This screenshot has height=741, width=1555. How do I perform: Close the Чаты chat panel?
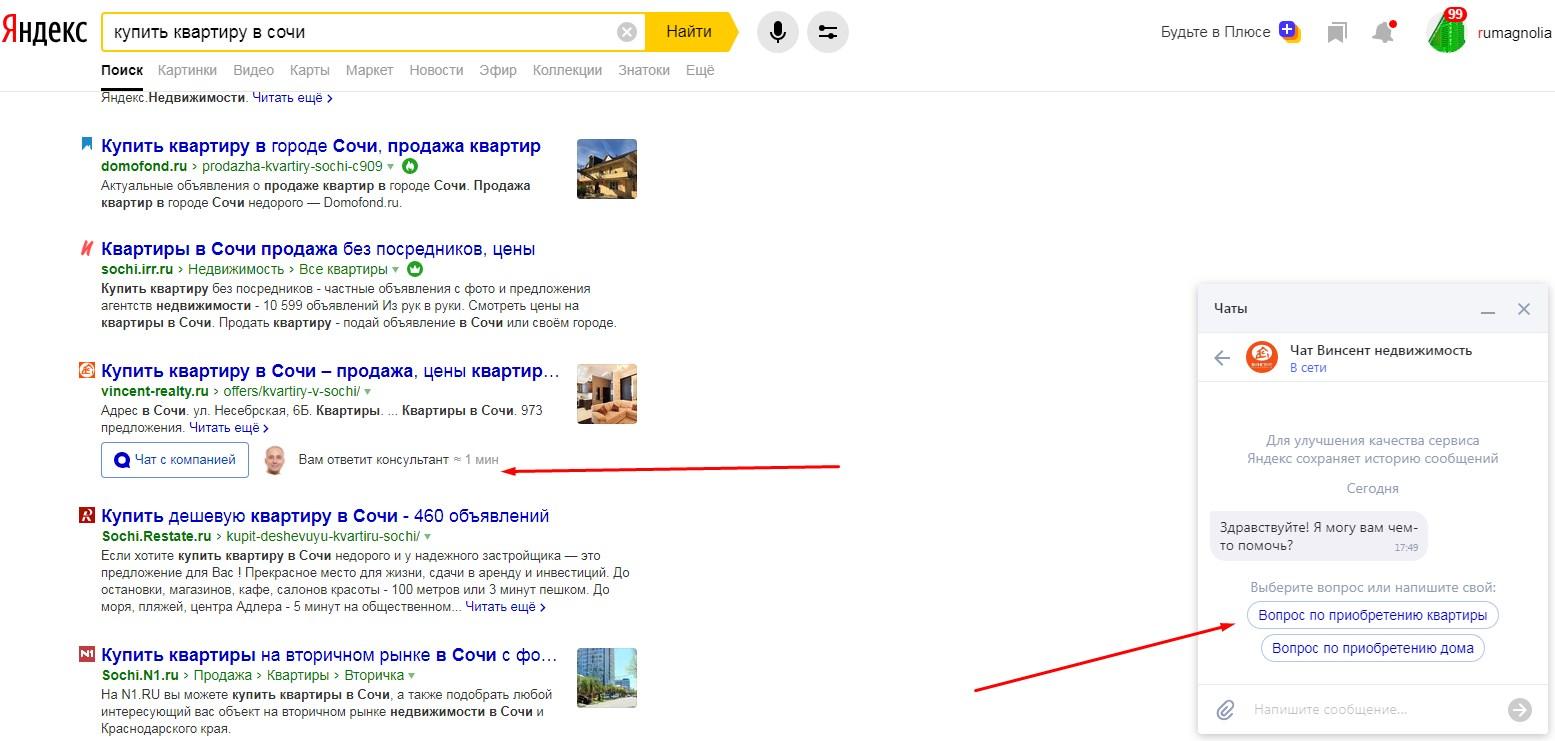[x=1524, y=309]
